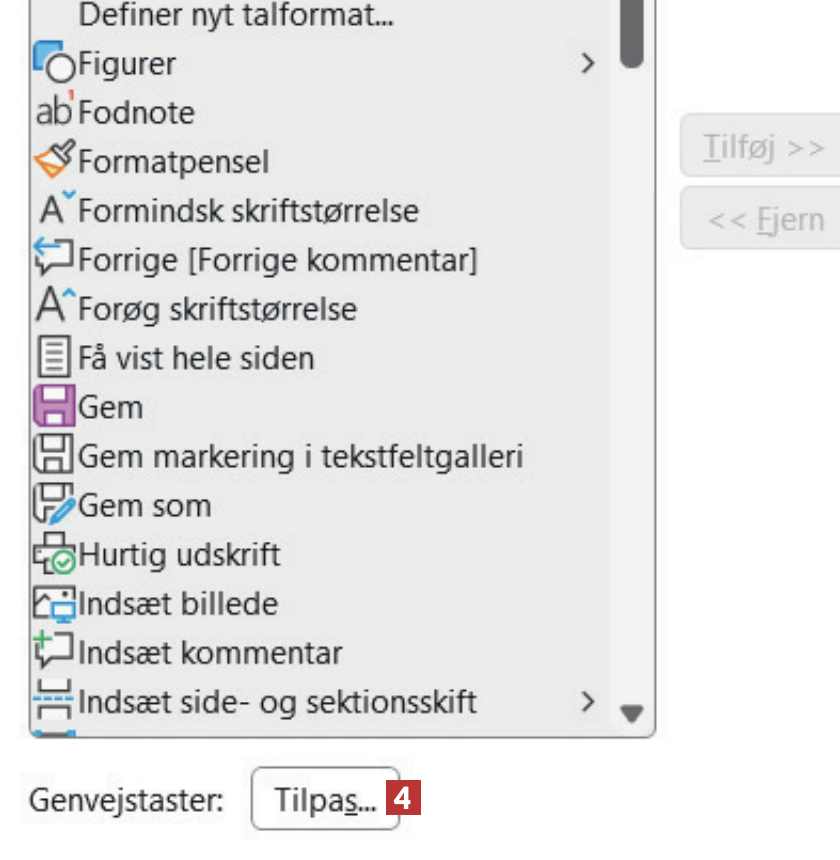Expand Indsæt side- og sektionsskift submenu arrow
This screenshot has width=840, height=860.
point(587,701)
